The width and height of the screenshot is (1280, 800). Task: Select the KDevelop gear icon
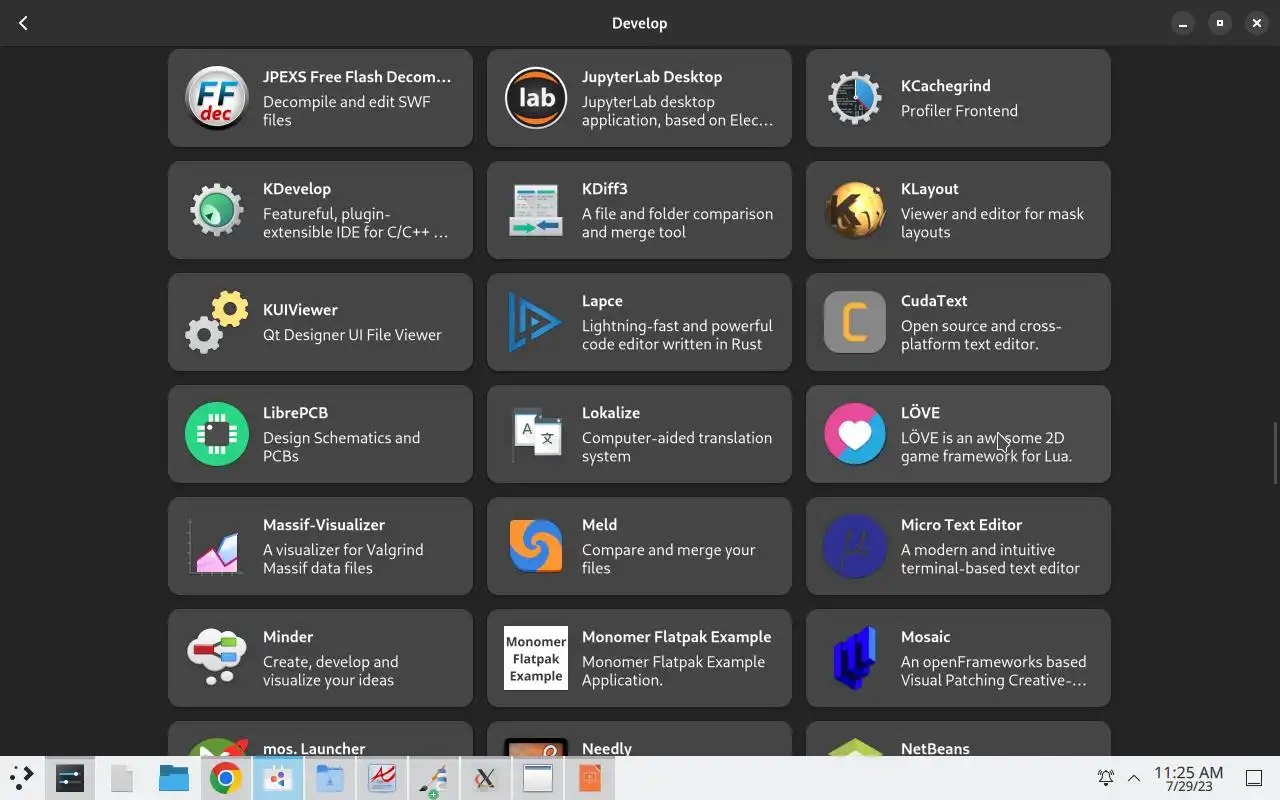coord(217,210)
